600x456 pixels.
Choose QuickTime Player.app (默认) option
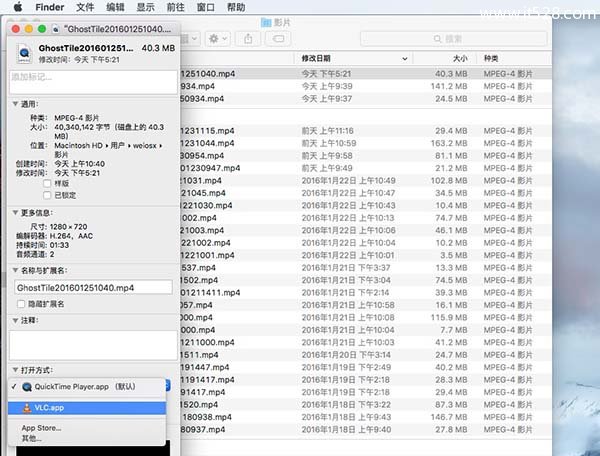[x=87, y=387]
